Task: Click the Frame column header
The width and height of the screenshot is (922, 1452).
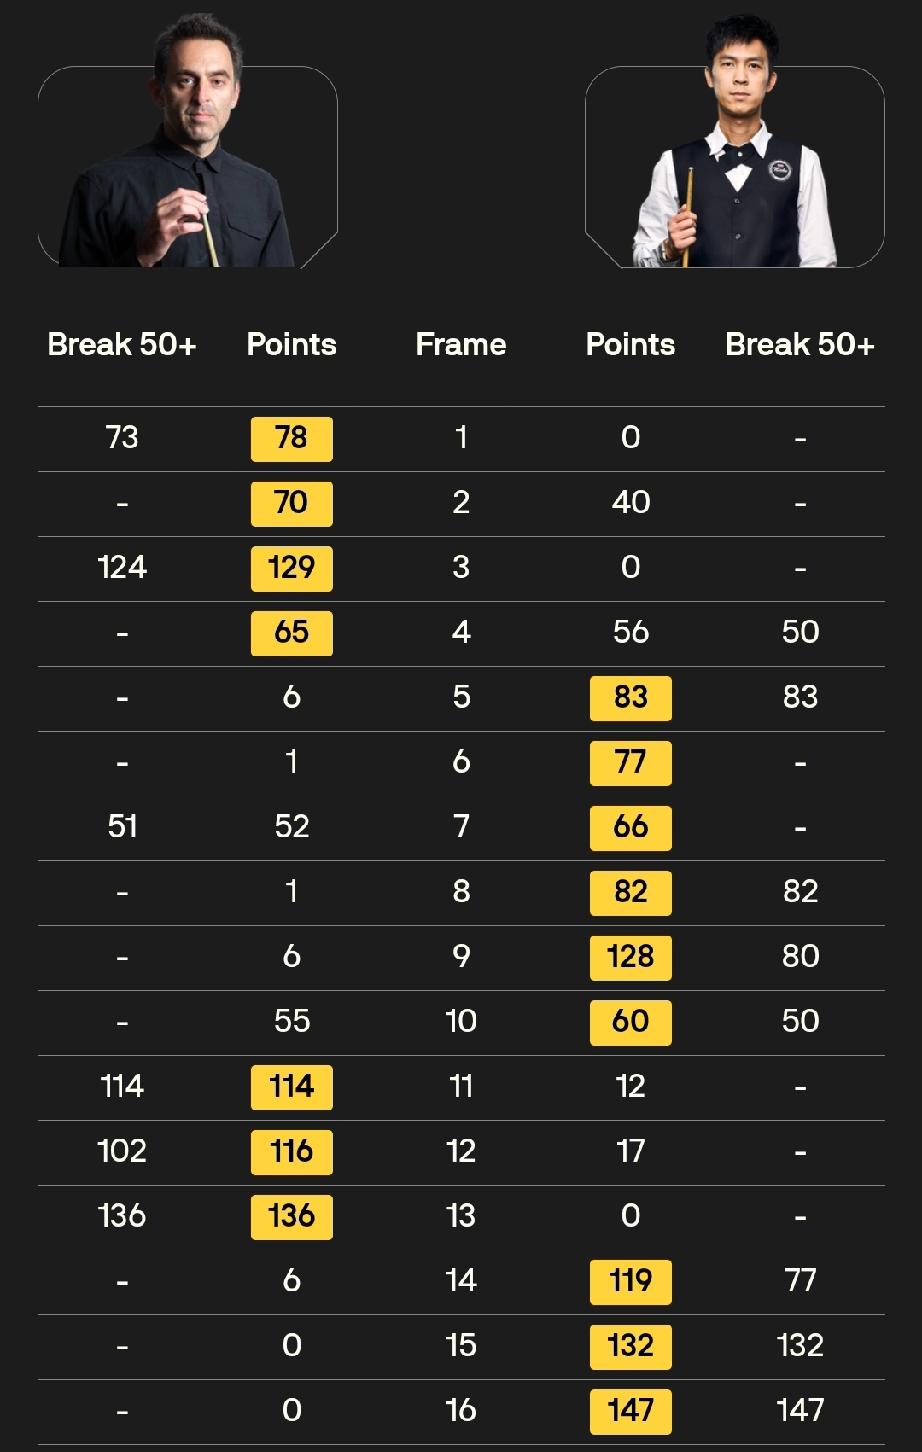Action: (x=461, y=345)
